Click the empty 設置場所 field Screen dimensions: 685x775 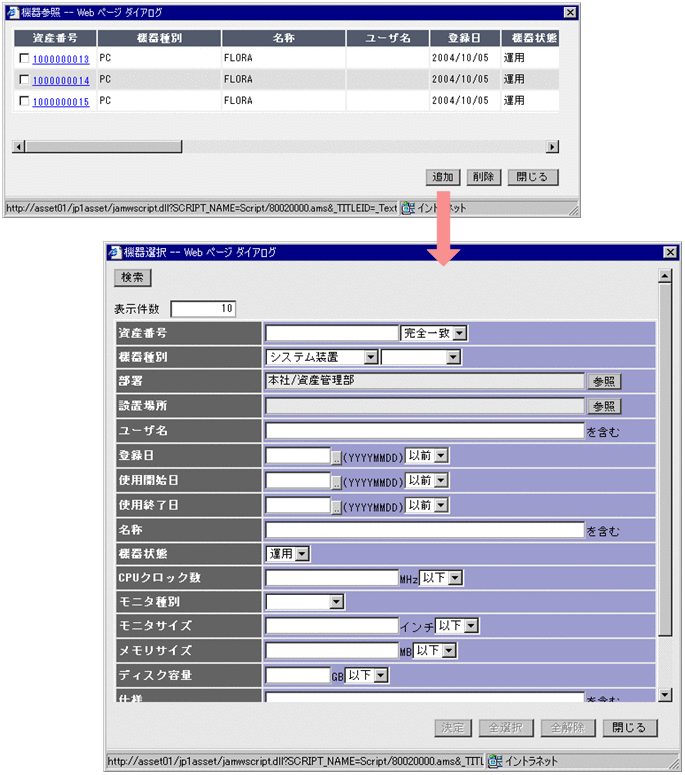coord(425,406)
